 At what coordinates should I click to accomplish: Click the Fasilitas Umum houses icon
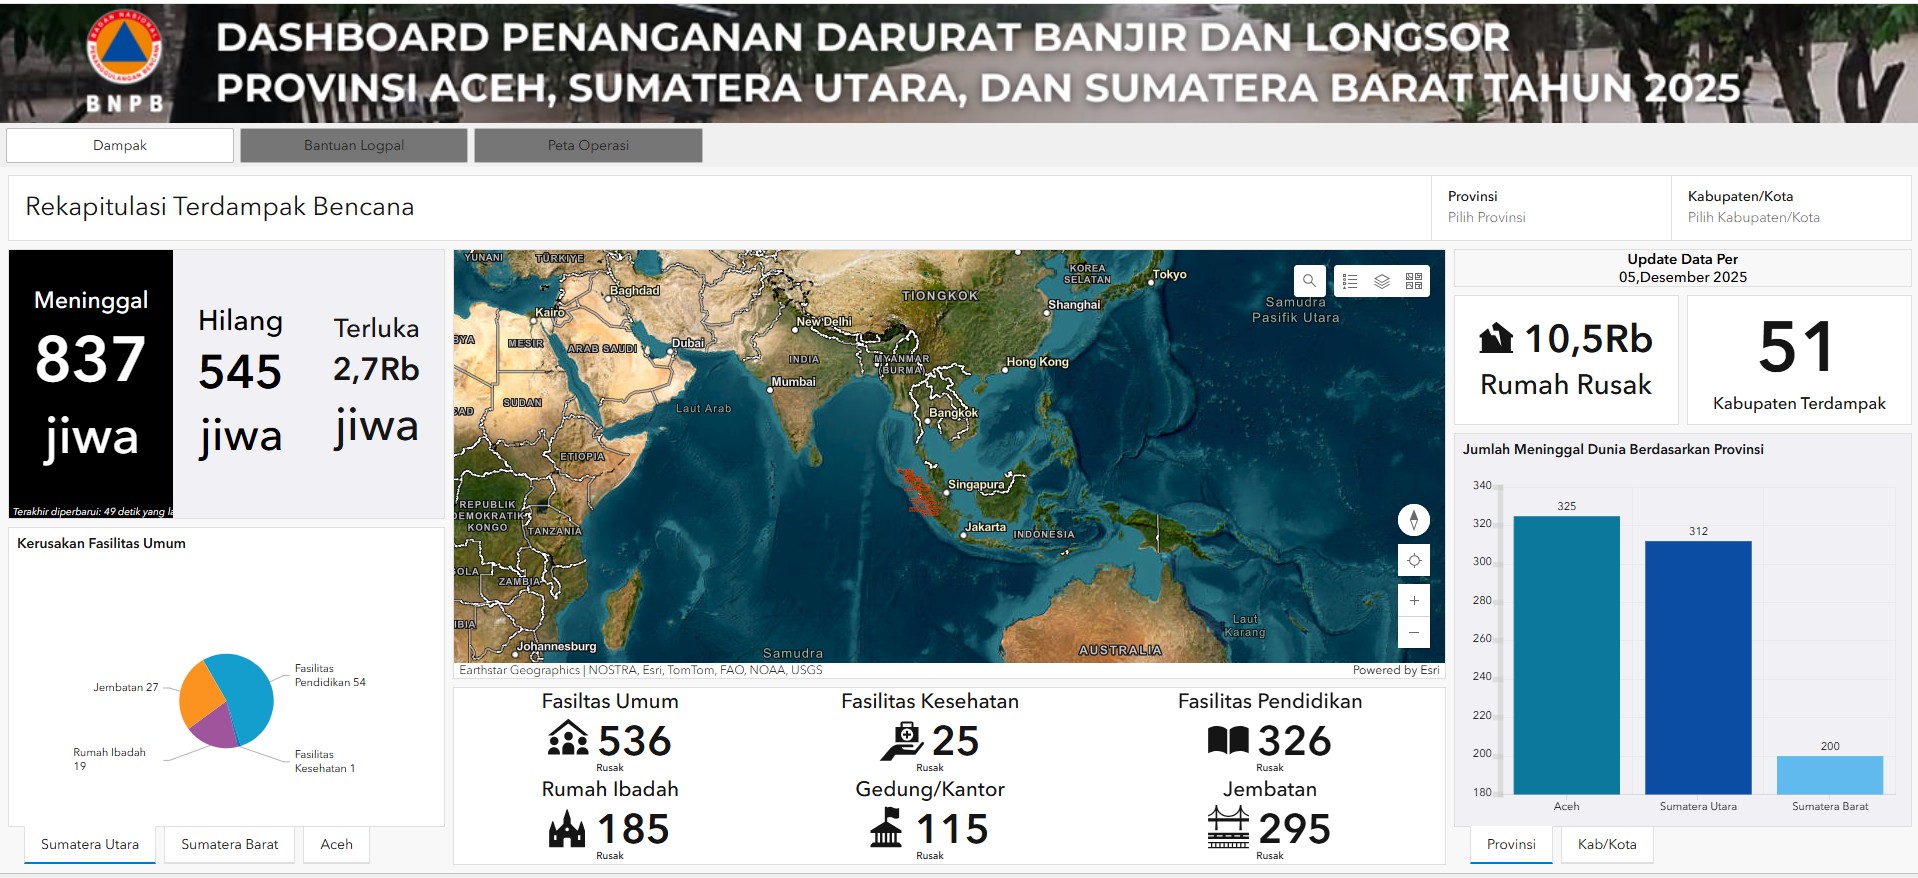tap(568, 739)
